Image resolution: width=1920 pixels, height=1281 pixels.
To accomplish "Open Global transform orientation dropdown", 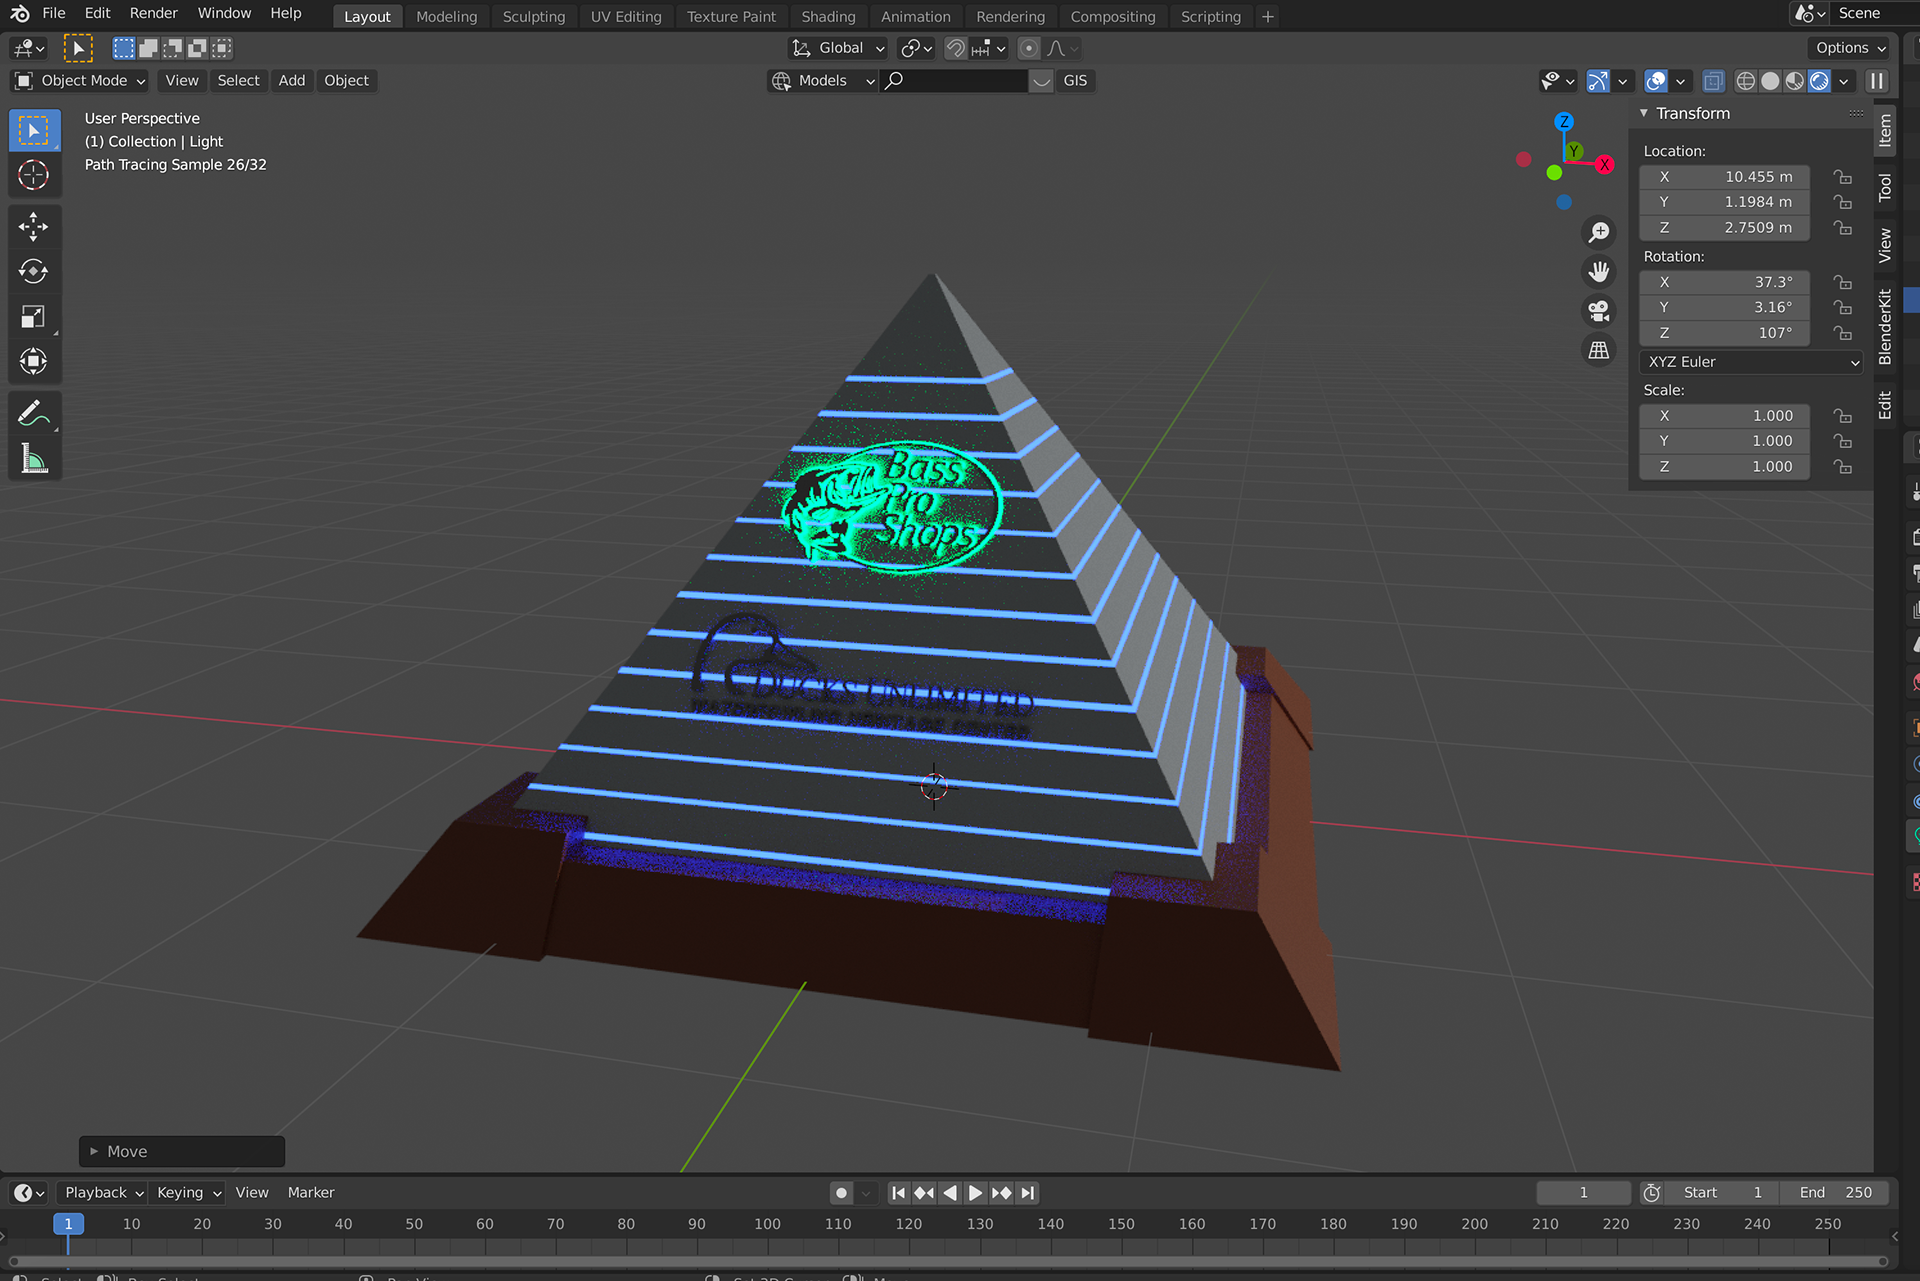I will (838, 48).
